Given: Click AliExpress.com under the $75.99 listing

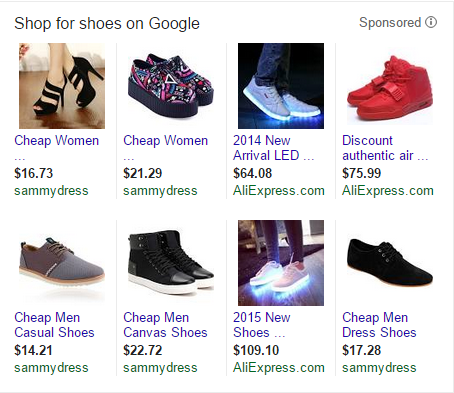Looking at the screenshot, I should pyautogui.click(x=388, y=191).
